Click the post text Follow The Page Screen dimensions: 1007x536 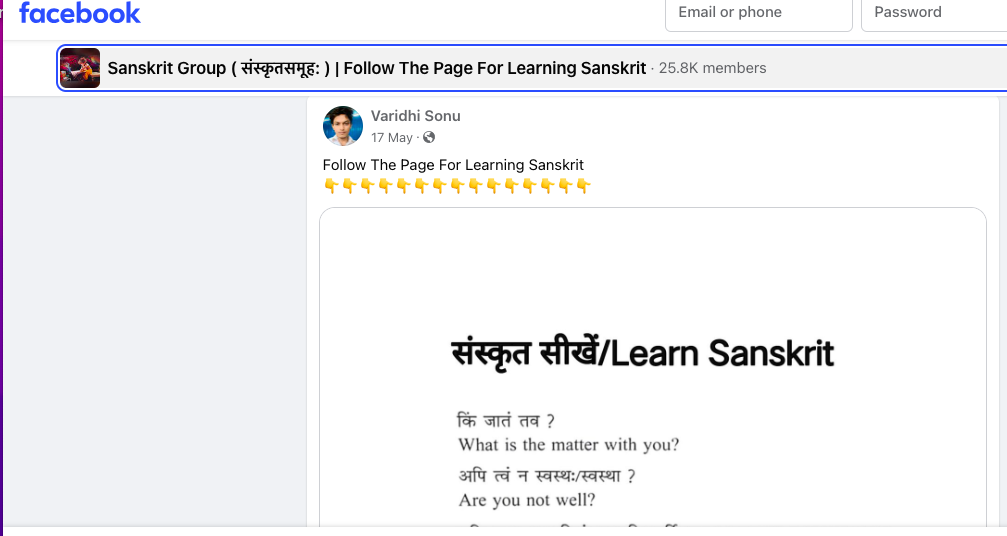click(453, 165)
